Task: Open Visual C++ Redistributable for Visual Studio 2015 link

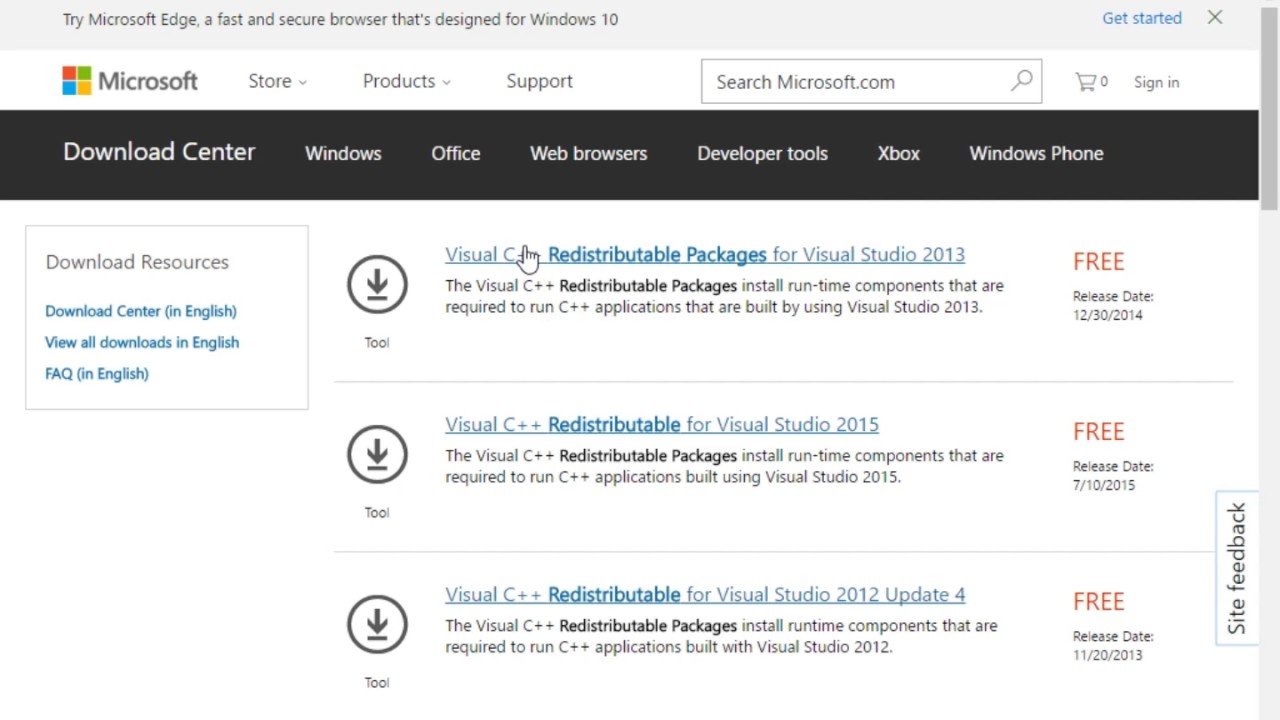Action: [x=662, y=425]
